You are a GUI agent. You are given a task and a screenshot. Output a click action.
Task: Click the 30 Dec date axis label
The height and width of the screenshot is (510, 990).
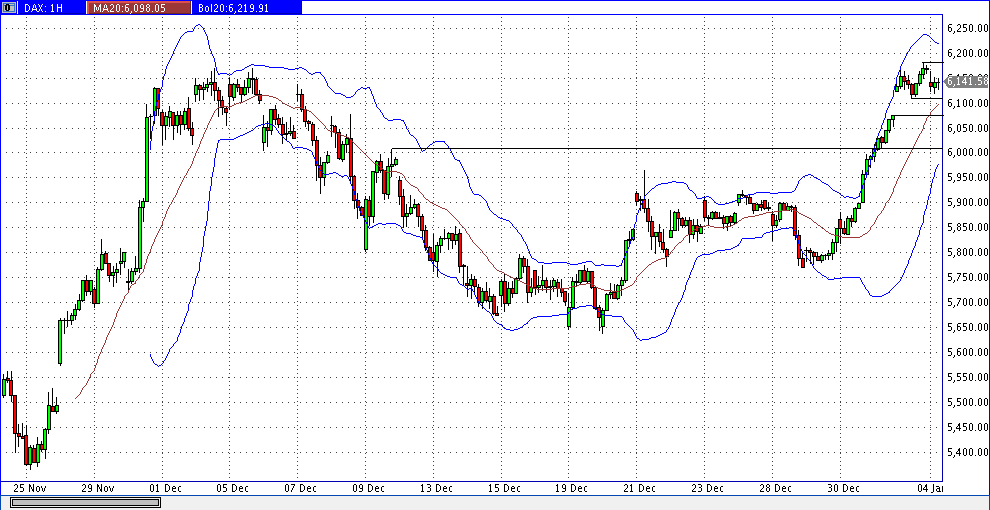[x=842, y=488]
